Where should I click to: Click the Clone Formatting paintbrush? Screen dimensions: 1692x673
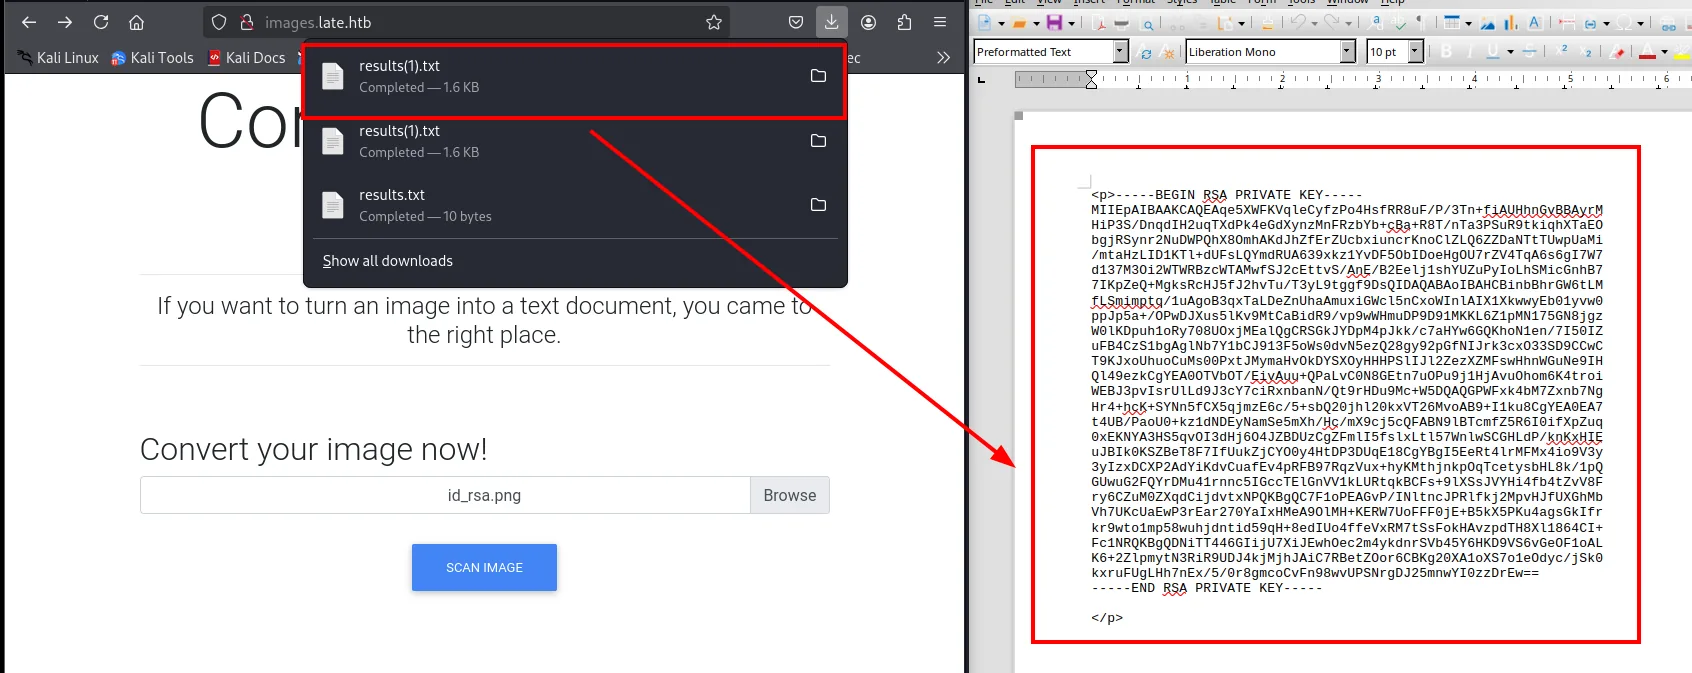pos(1267,24)
